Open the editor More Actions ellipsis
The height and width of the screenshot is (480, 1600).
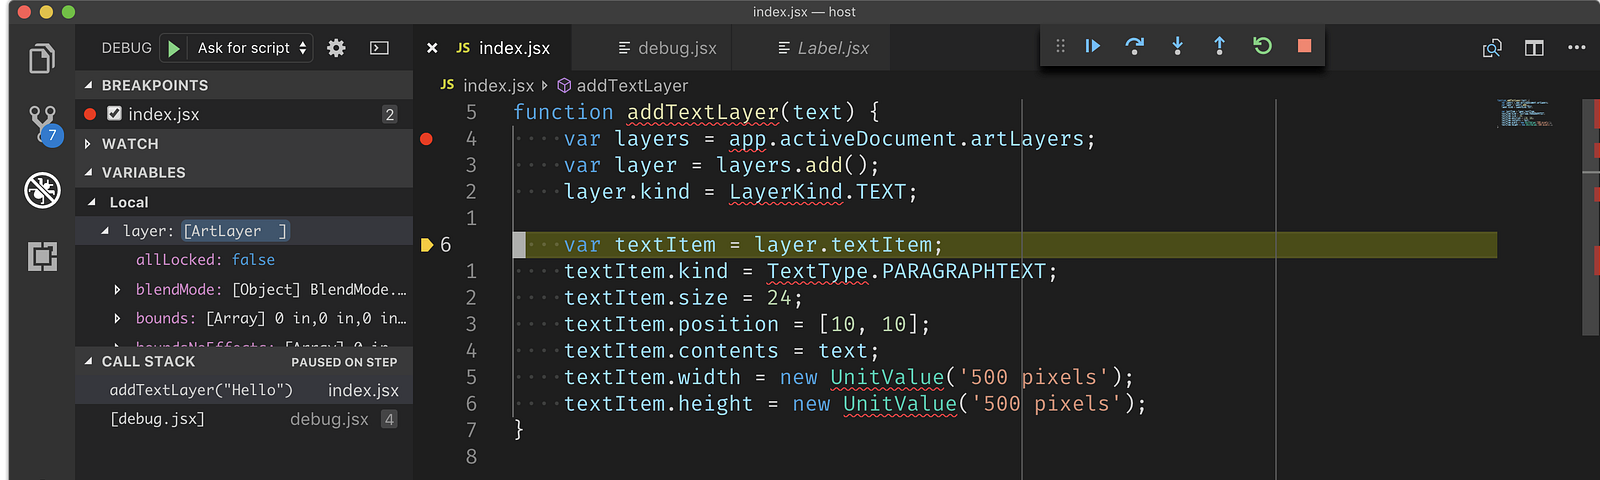[x=1577, y=47]
